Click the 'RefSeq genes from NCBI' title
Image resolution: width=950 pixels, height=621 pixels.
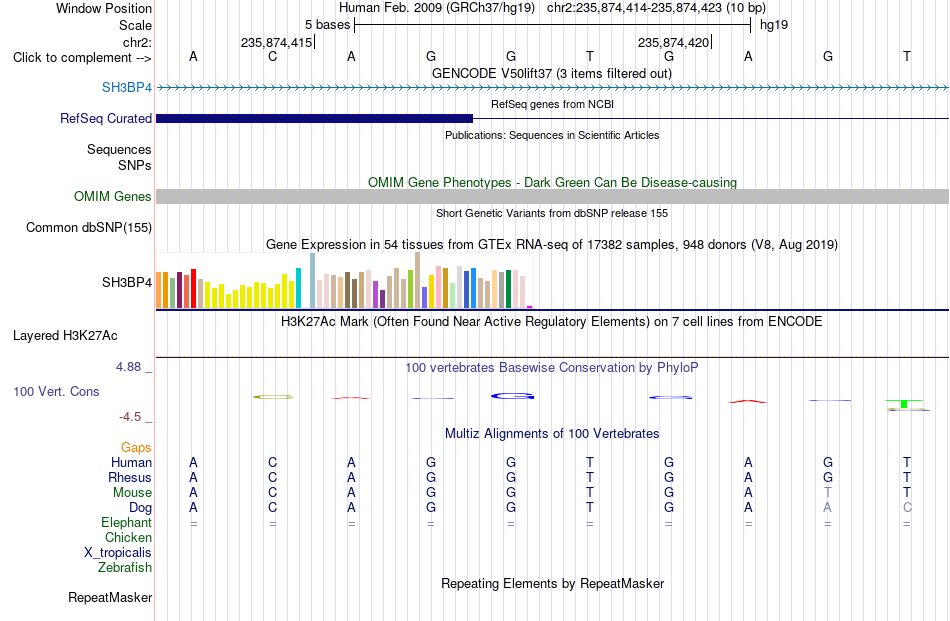[x=553, y=104]
